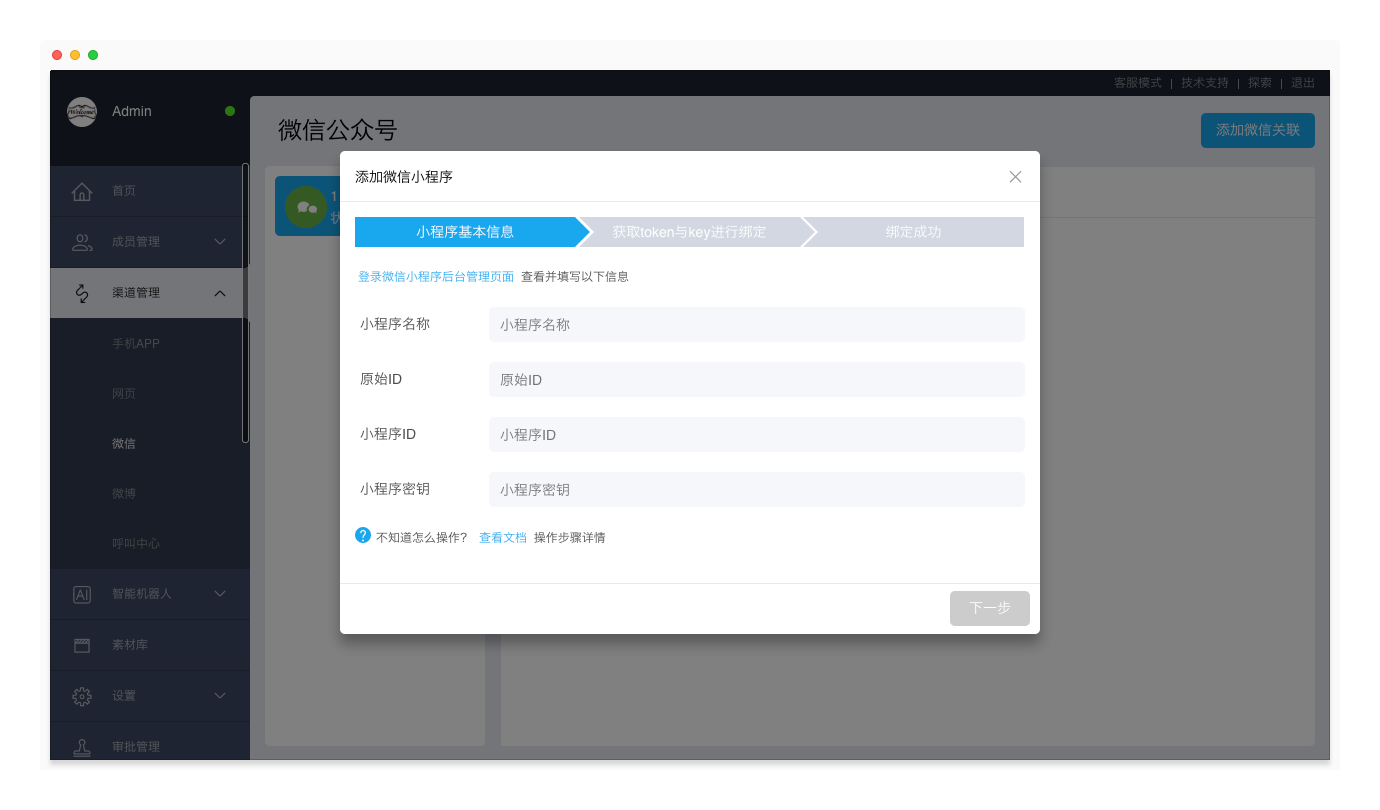Click the Admin profile avatar
The width and height of the screenshot is (1380, 810).
point(82,111)
